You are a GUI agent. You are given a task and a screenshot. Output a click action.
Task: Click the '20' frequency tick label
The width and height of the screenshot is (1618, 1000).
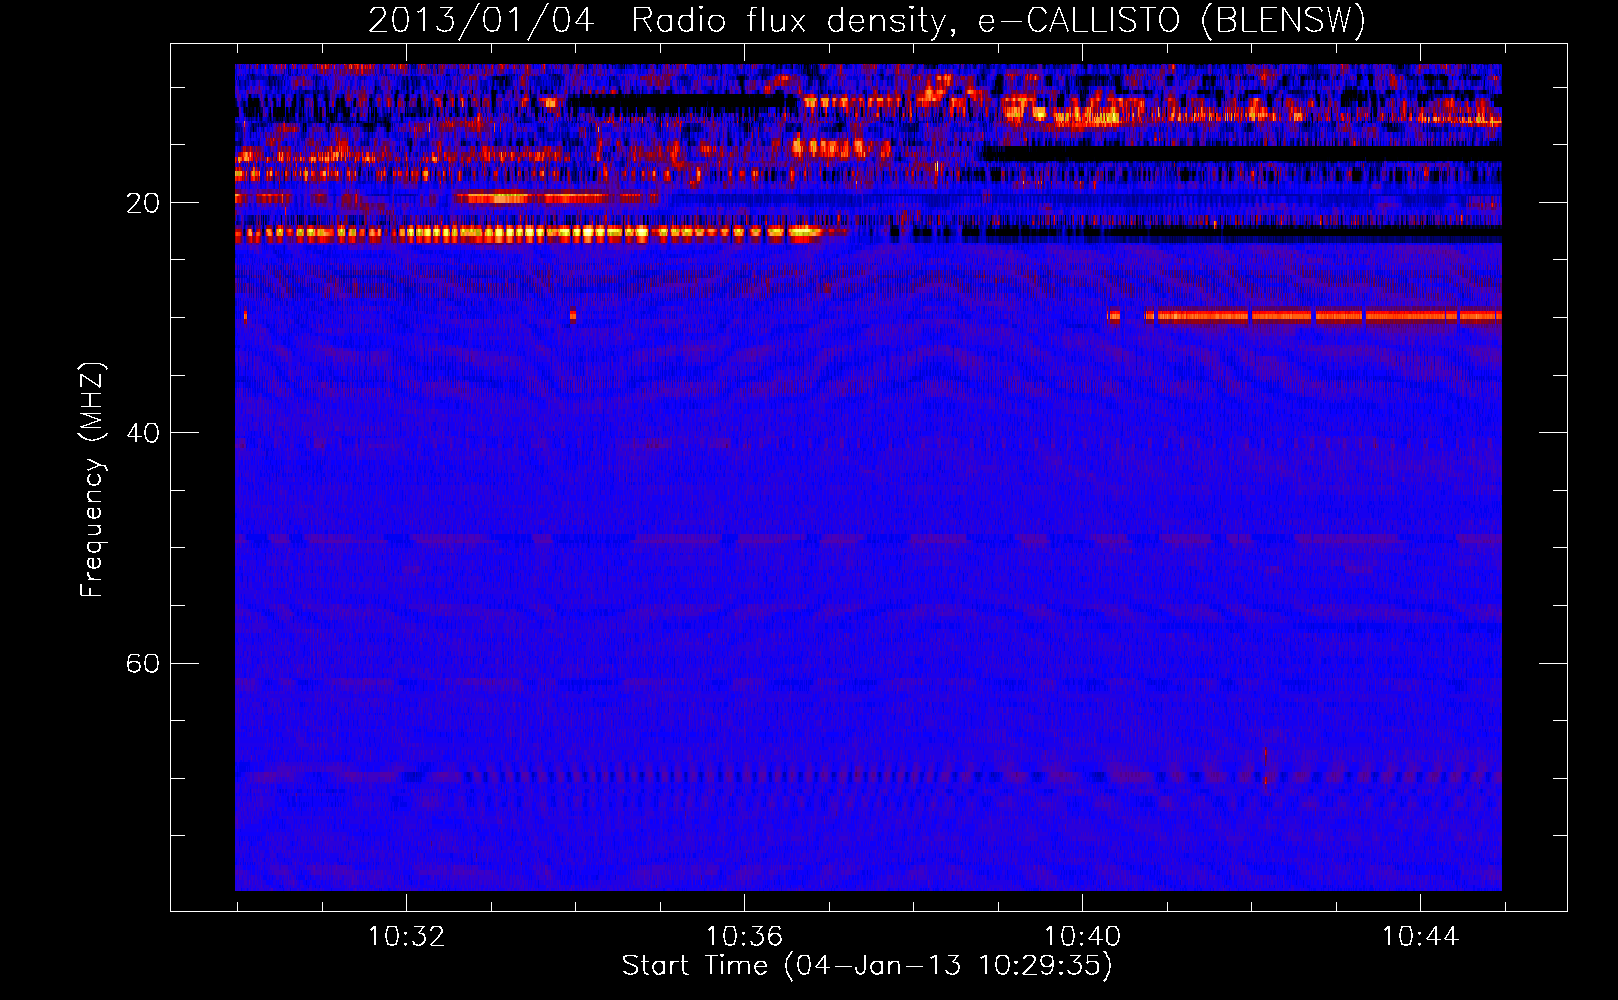click(142, 203)
